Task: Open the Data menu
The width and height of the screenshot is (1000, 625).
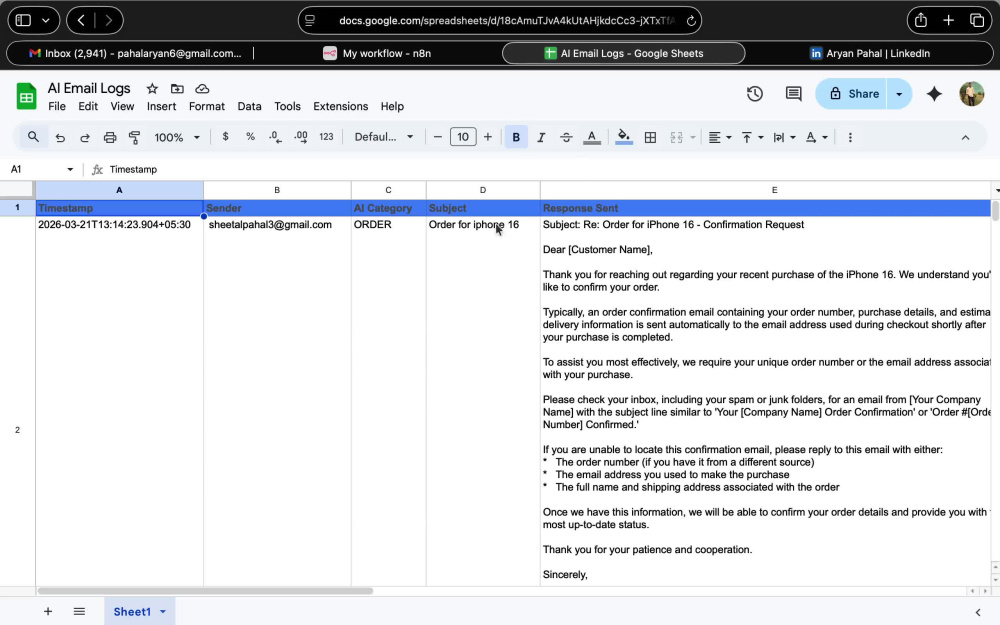Action: [249, 107]
